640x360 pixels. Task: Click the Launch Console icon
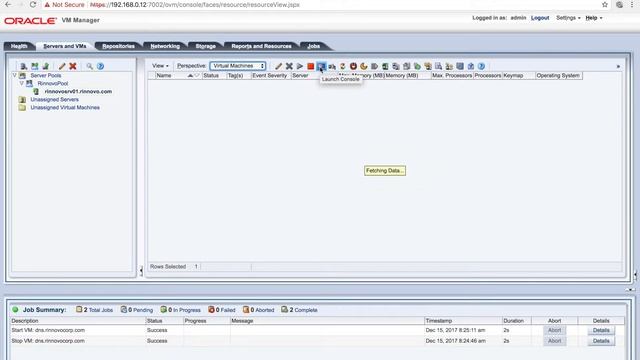pos(321,66)
